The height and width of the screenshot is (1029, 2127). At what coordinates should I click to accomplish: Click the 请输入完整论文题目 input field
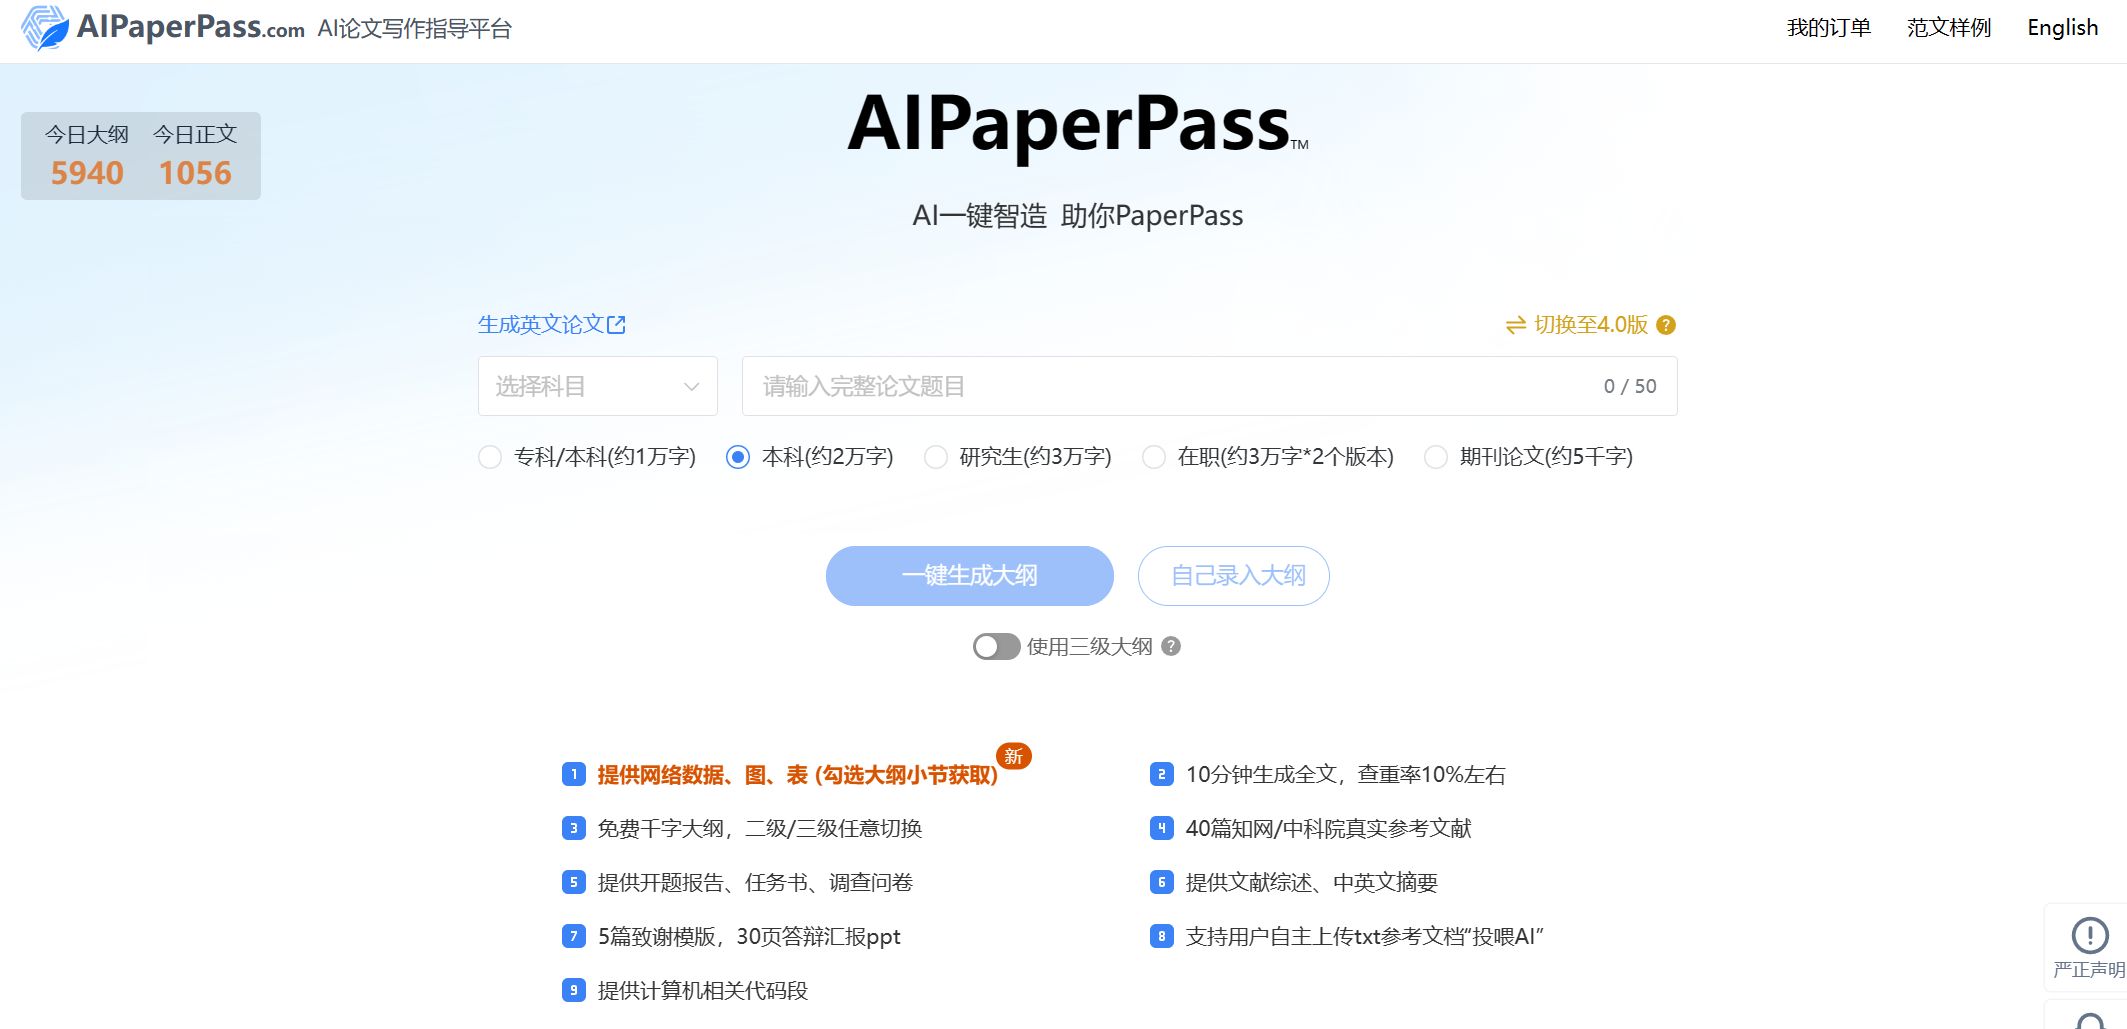click(1210, 386)
